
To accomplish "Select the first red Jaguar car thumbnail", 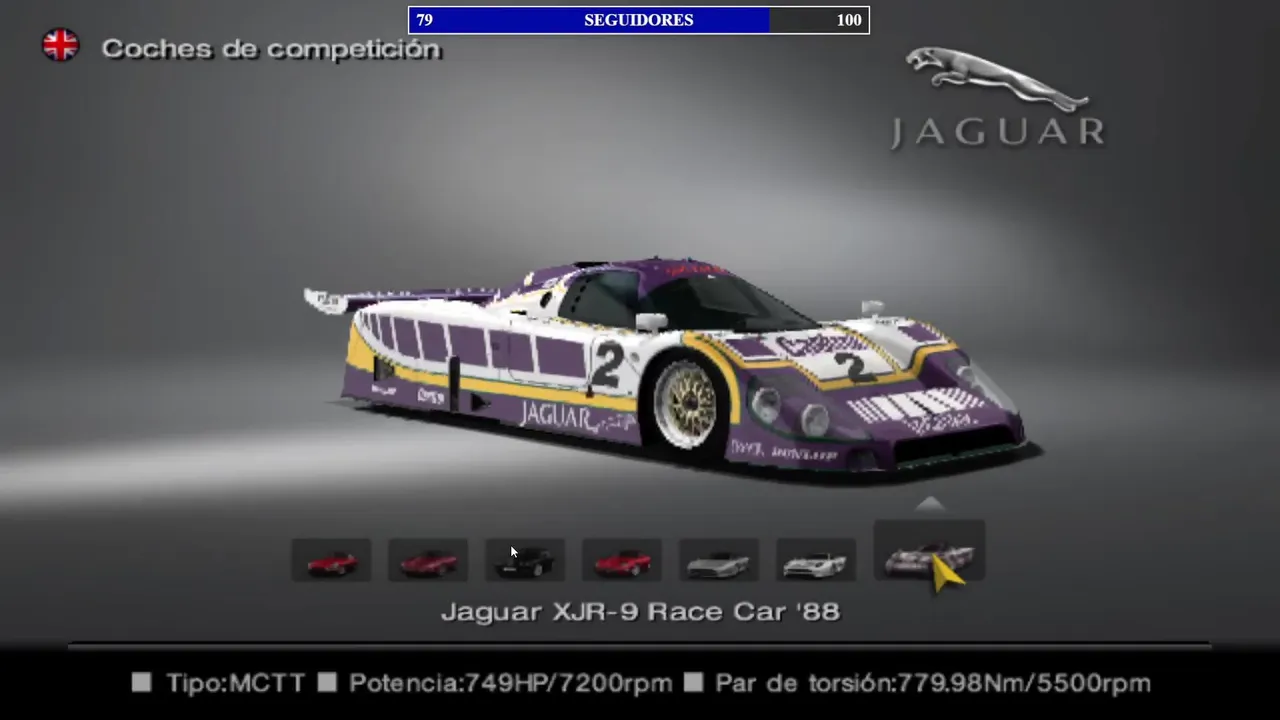I will 331,560.
